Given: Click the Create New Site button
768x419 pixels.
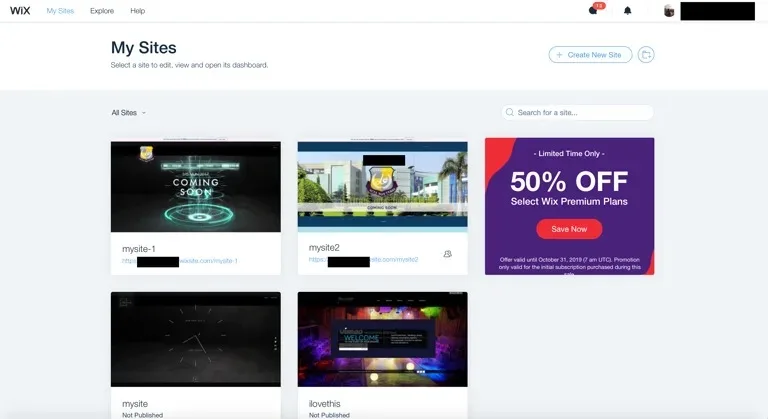Looking at the screenshot, I should pyautogui.click(x=590, y=55).
